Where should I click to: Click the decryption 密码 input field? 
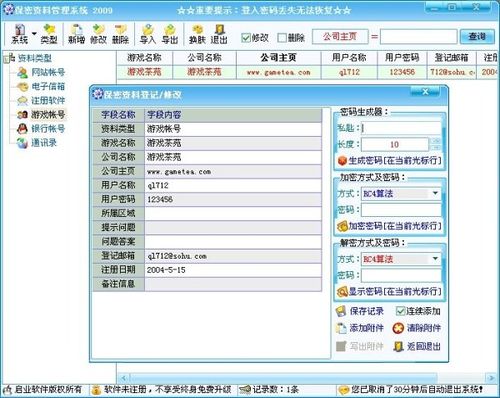401,275
